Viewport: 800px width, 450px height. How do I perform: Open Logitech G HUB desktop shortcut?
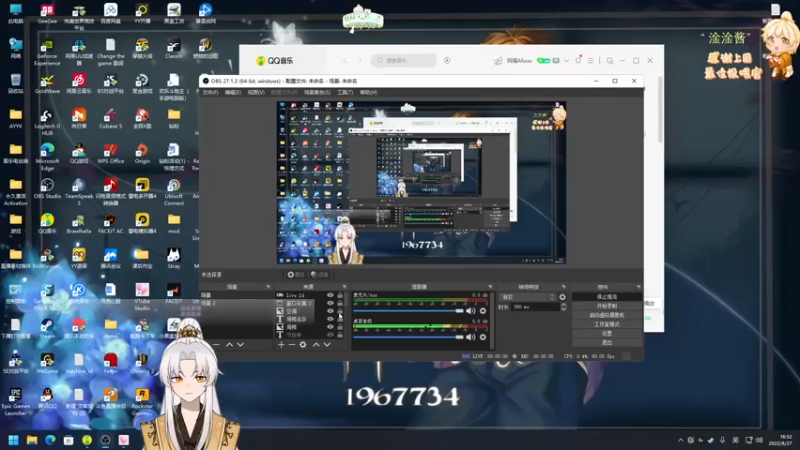click(x=47, y=122)
